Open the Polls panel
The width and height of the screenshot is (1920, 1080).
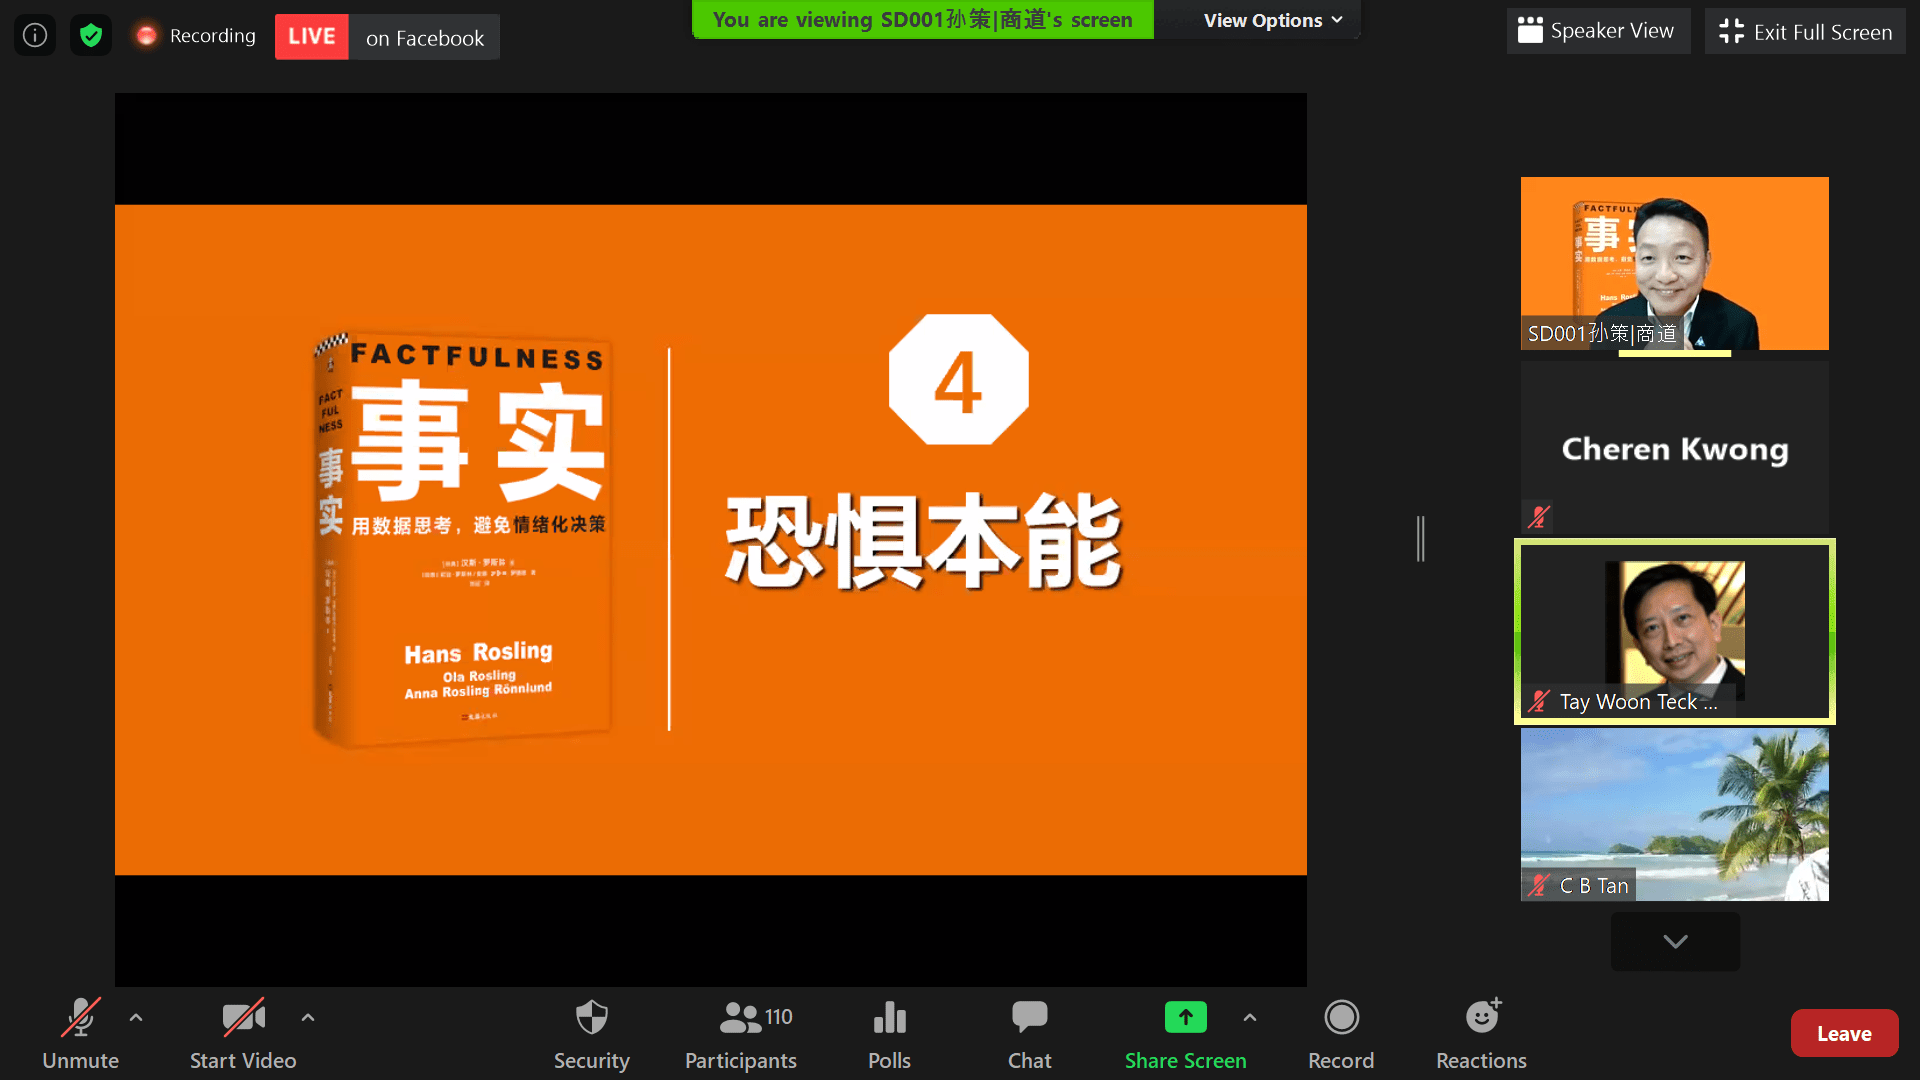889,1034
